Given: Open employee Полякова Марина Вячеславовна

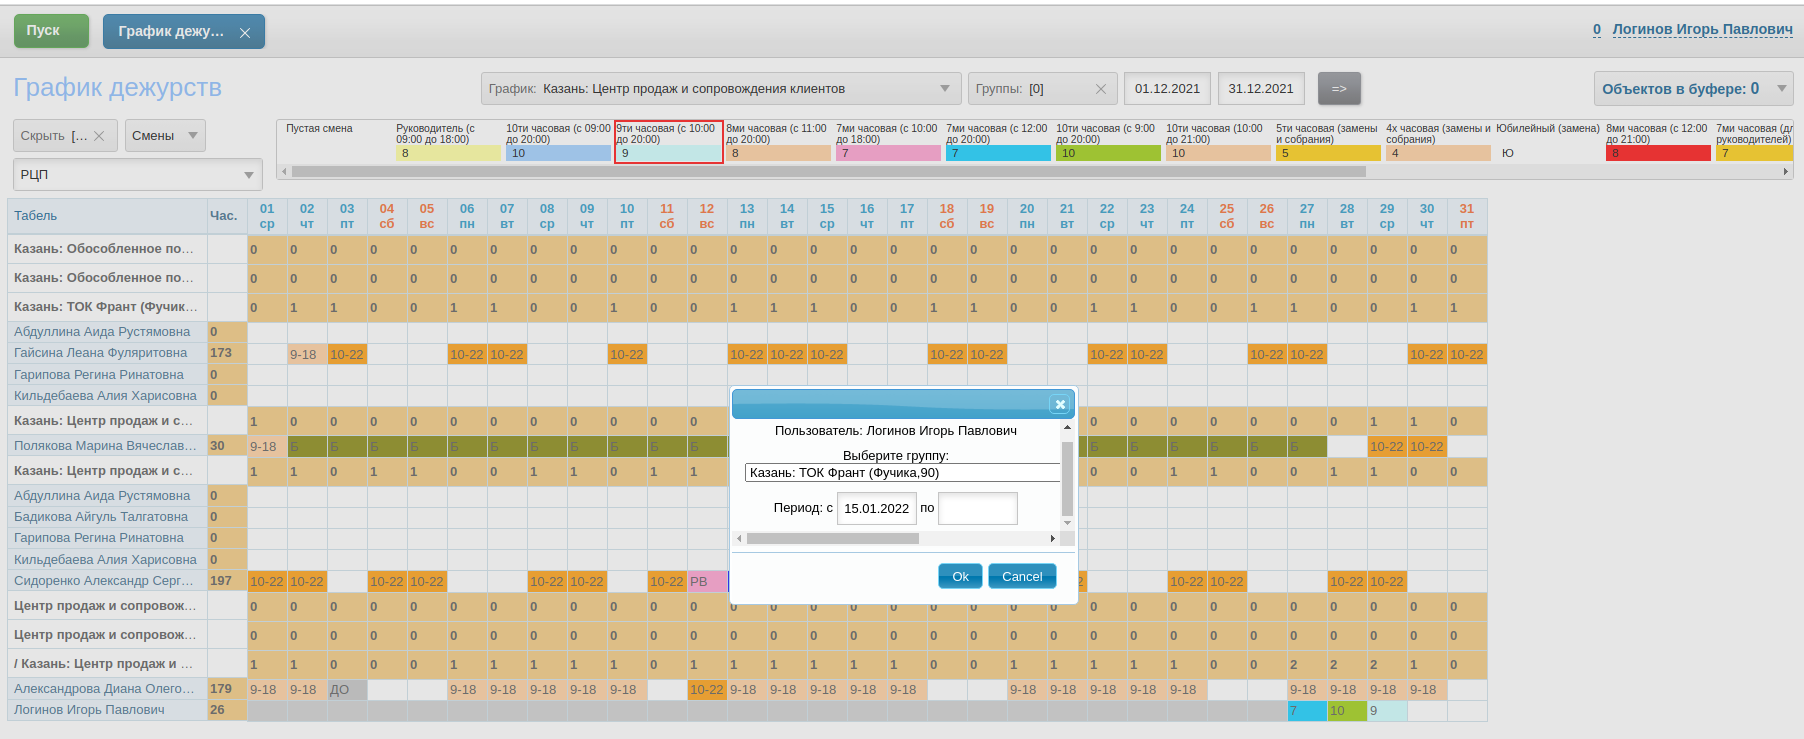Looking at the screenshot, I should [105, 446].
